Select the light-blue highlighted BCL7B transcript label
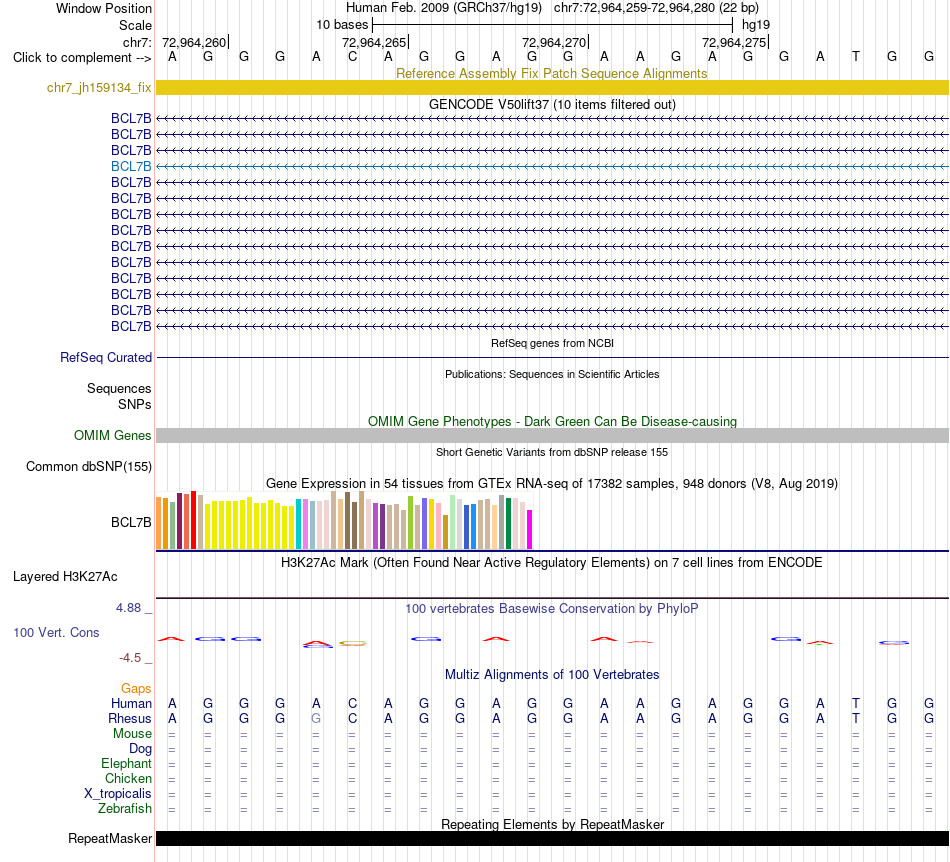The width and height of the screenshot is (950, 862). coord(131,166)
